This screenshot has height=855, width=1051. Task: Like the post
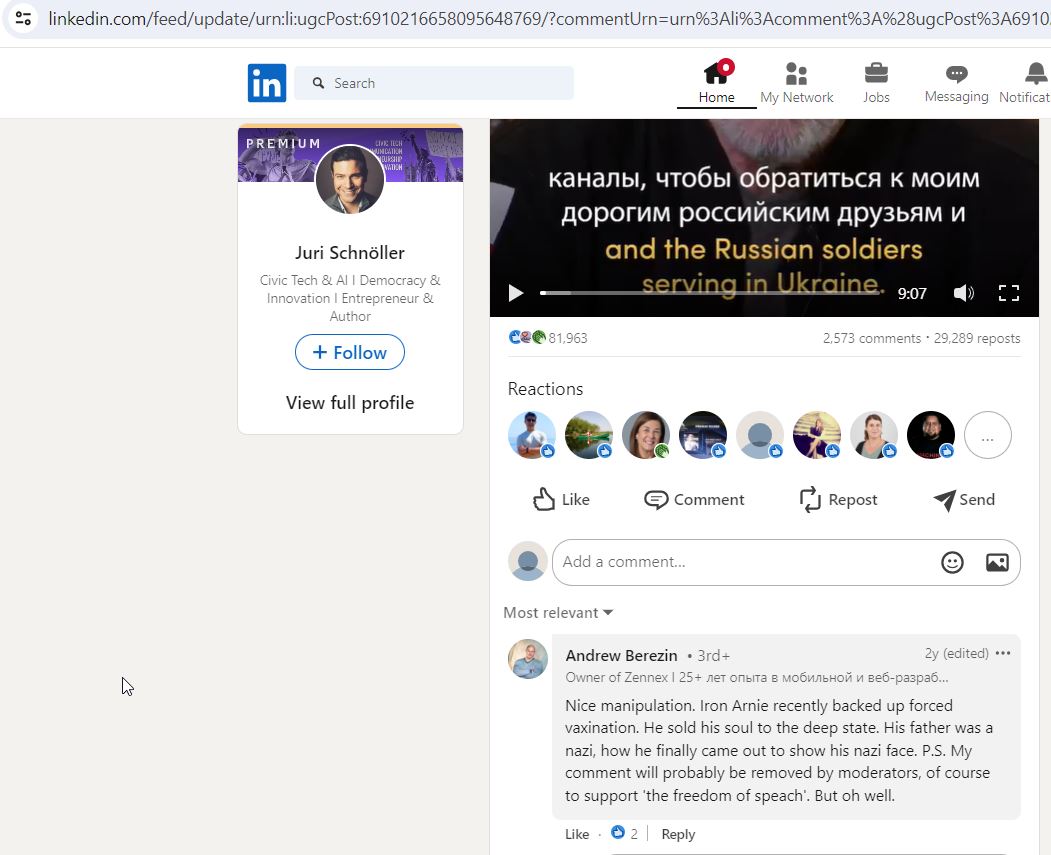tap(561, 500)
